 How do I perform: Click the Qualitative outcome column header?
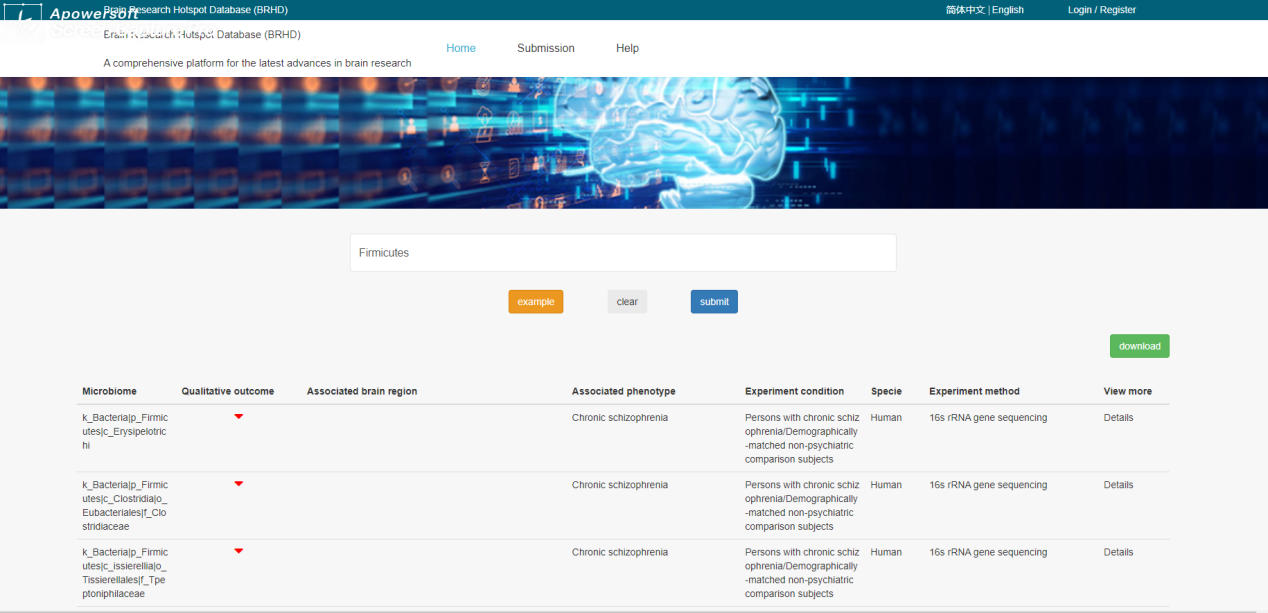pyautogui.click(x=228, y=391)
